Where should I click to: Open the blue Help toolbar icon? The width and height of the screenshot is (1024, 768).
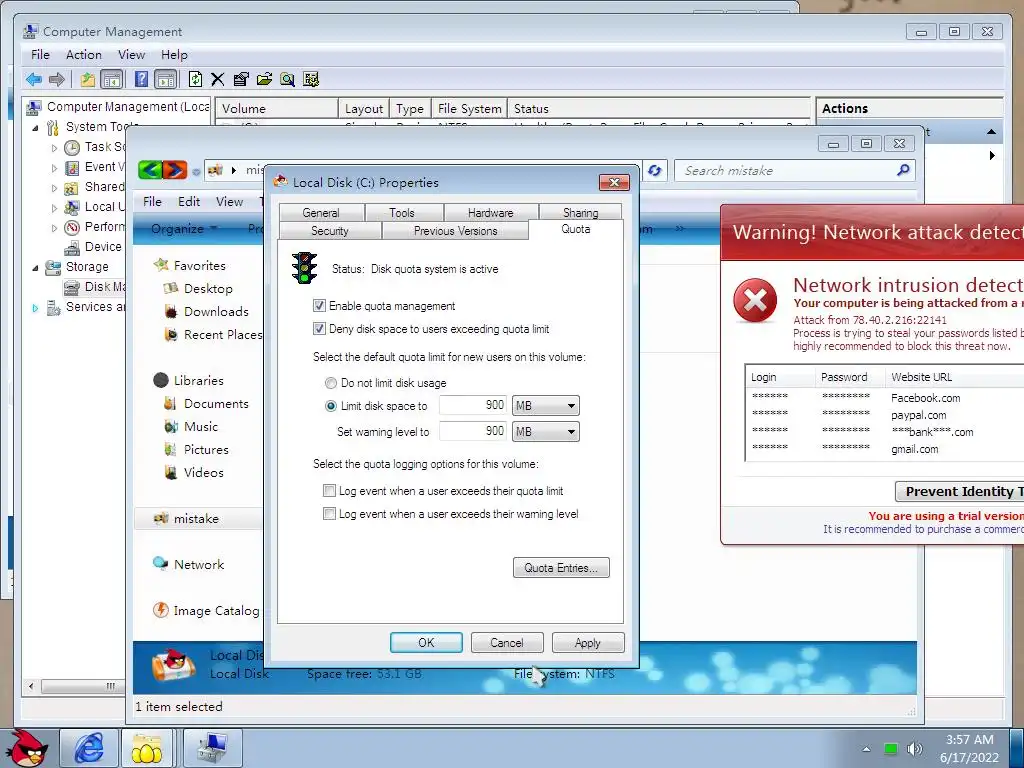coord(141,80)
